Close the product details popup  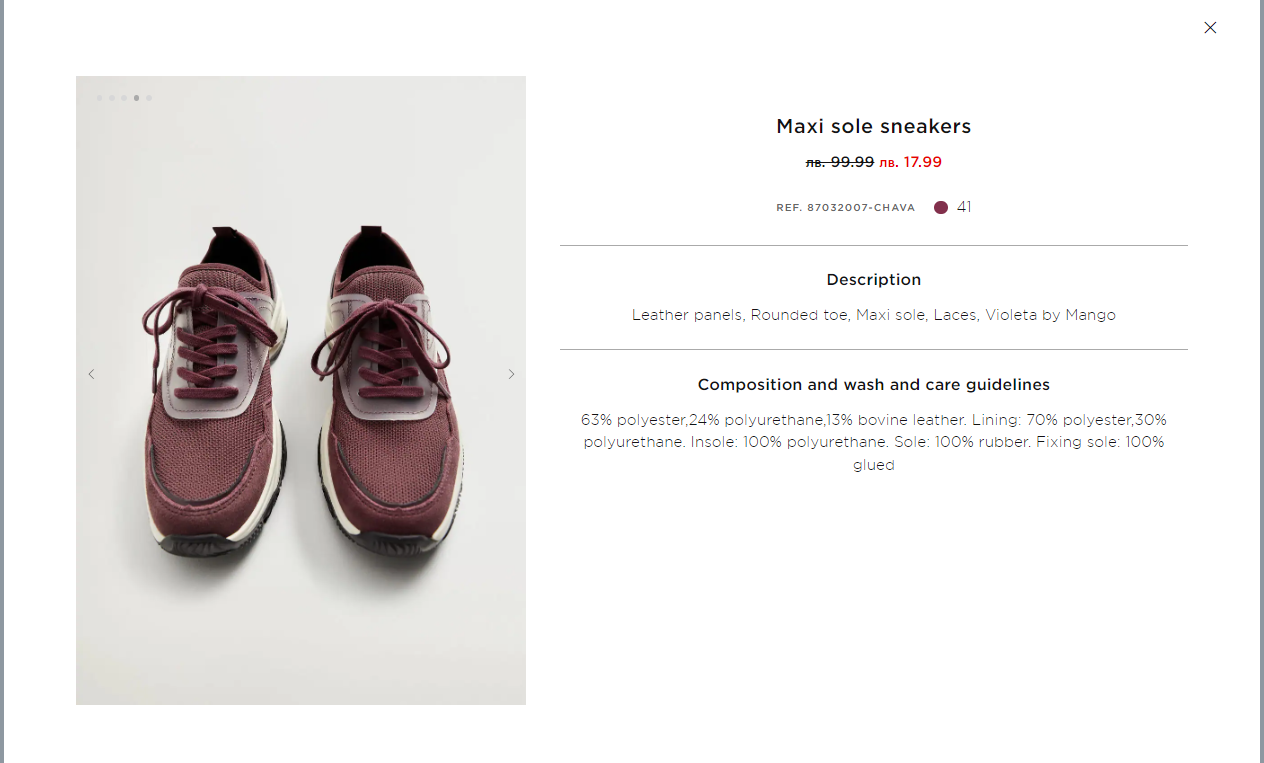point(1210,28)
